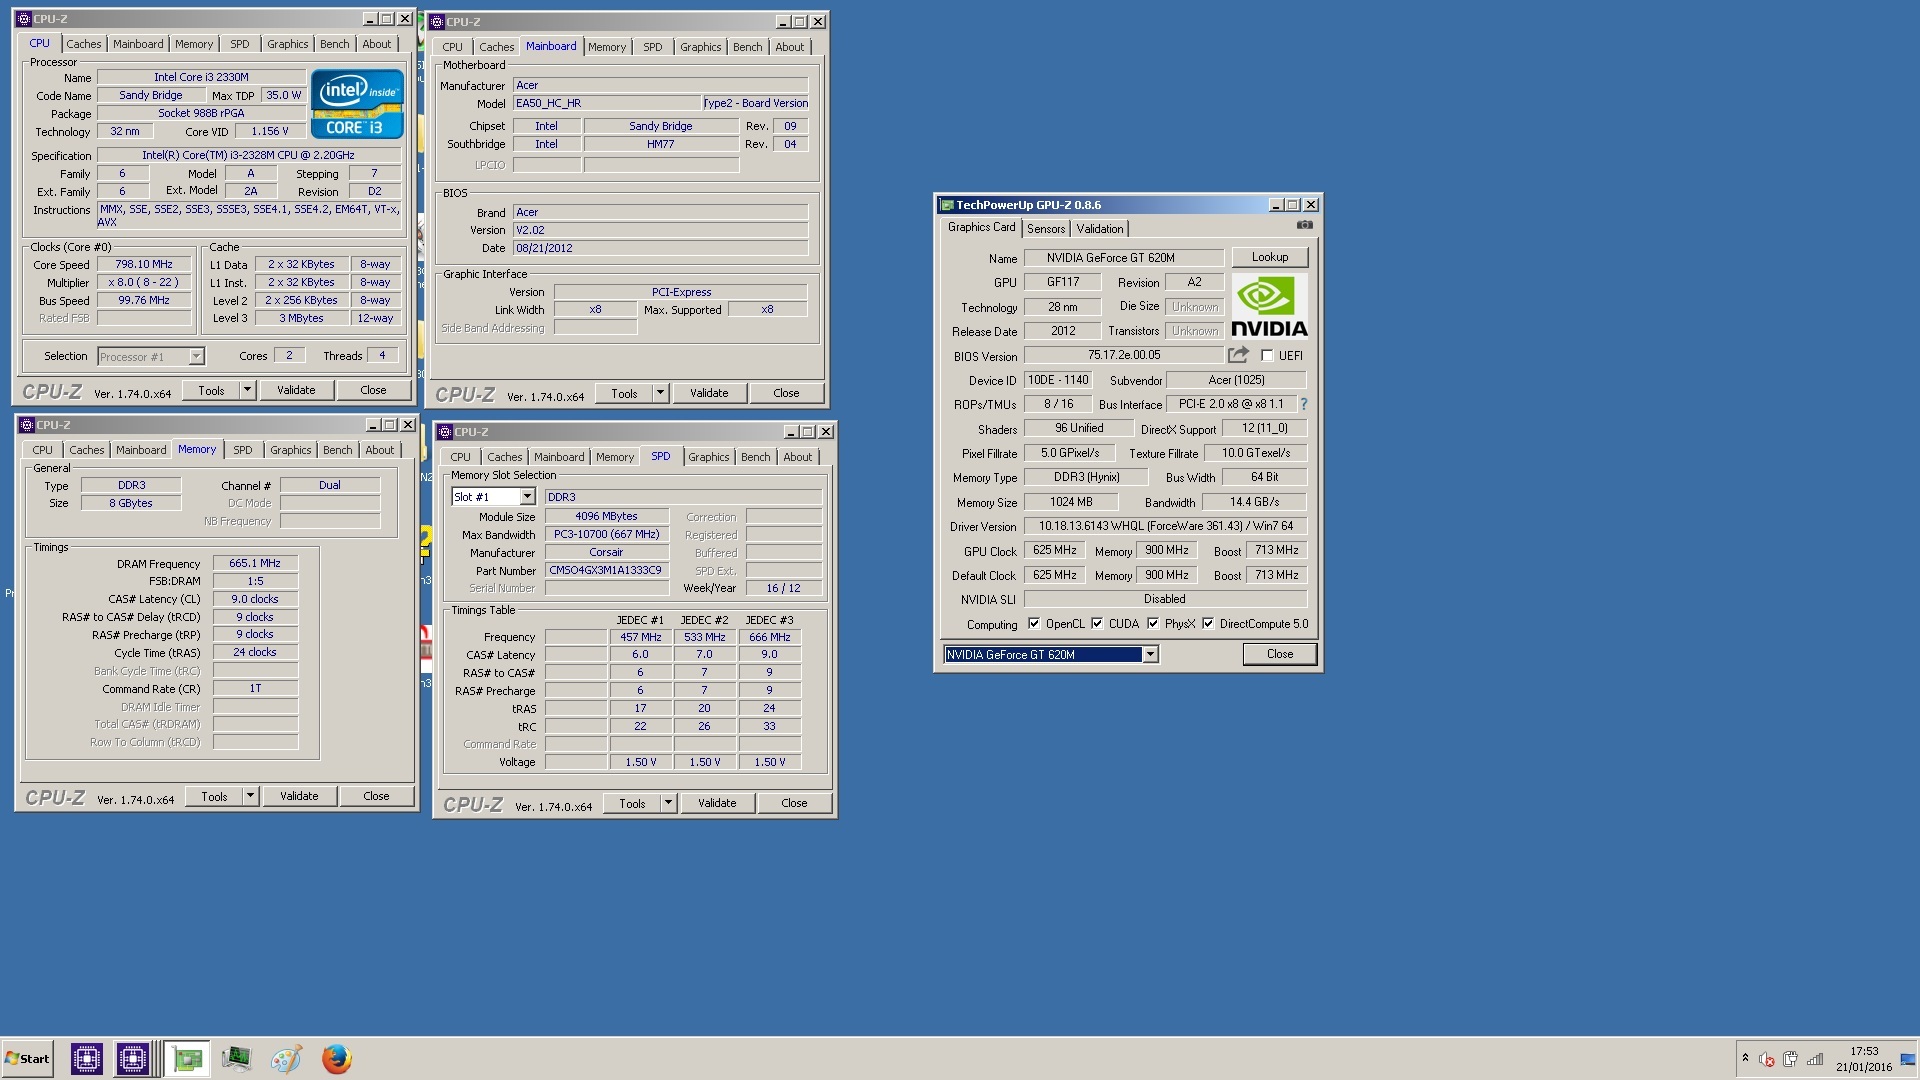Screen dimensions: 1920x1080
Task: Expand the Tools dropdown arrow in the CPU window
Action: [x=247, y=390]
